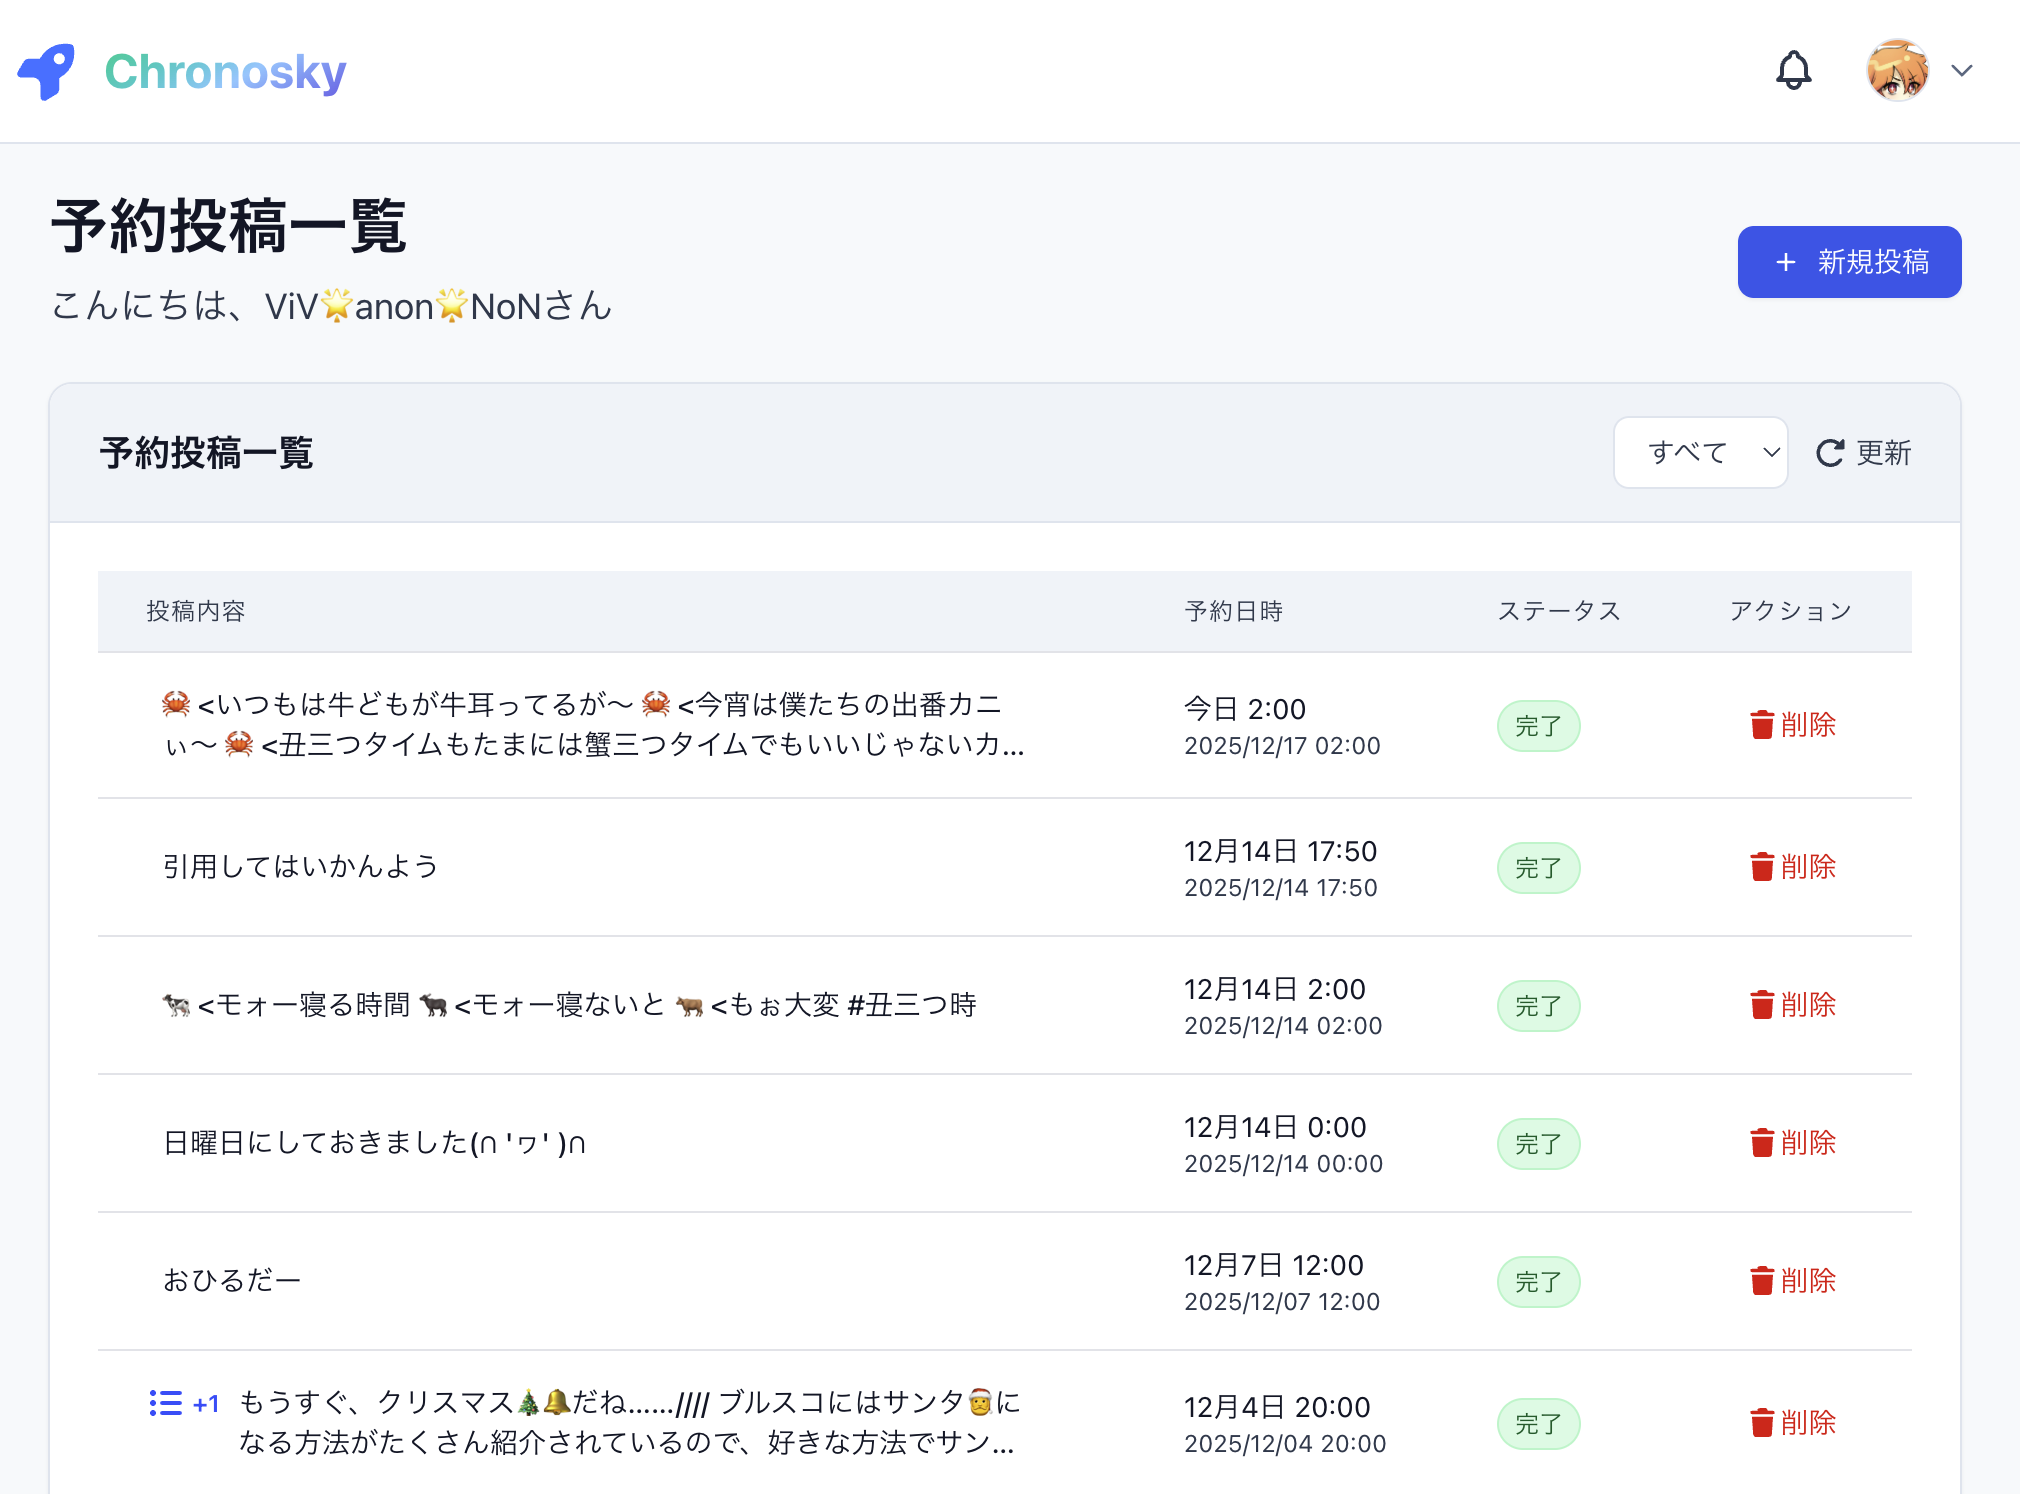Delete the 日曜日にしておきました post
Image resolution: width=2020 pixels, height=1494 pixels.
tap(1793, 1143)
